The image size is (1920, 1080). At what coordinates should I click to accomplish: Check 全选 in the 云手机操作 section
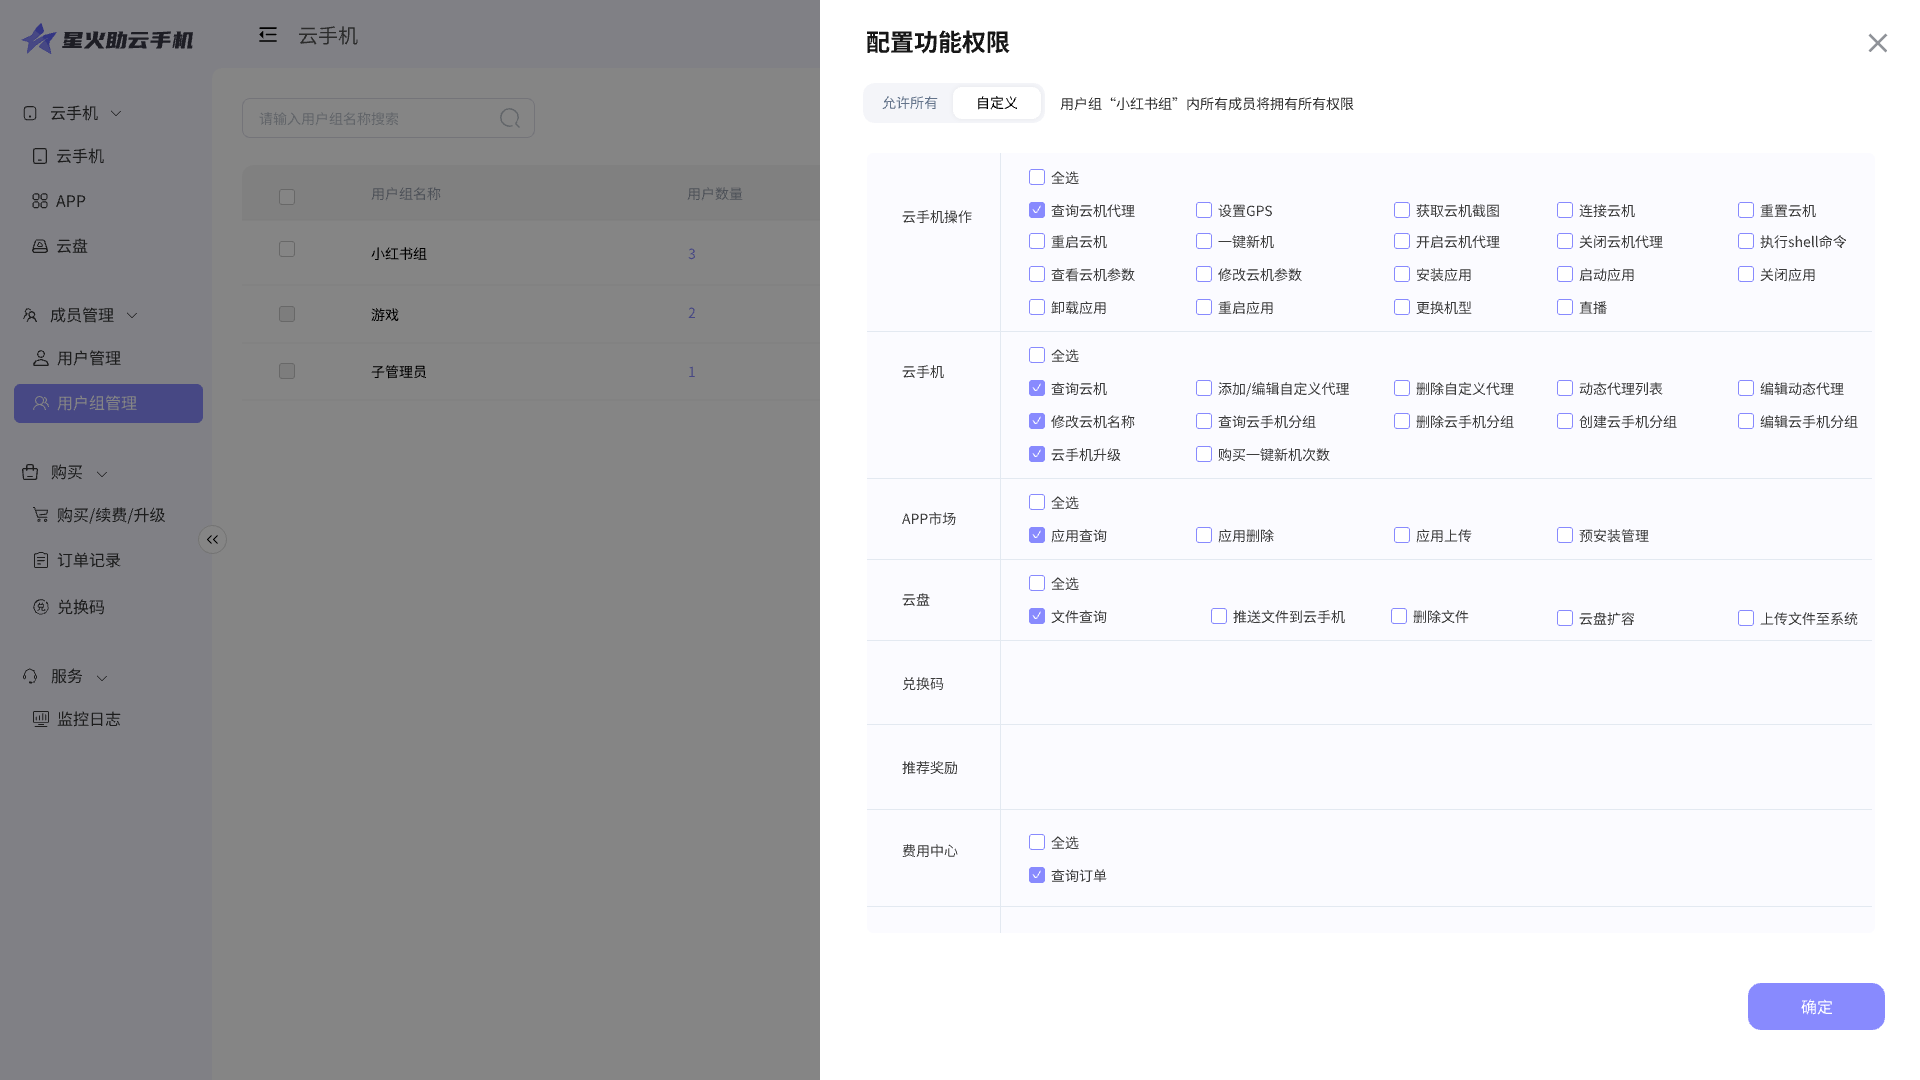1037,177
